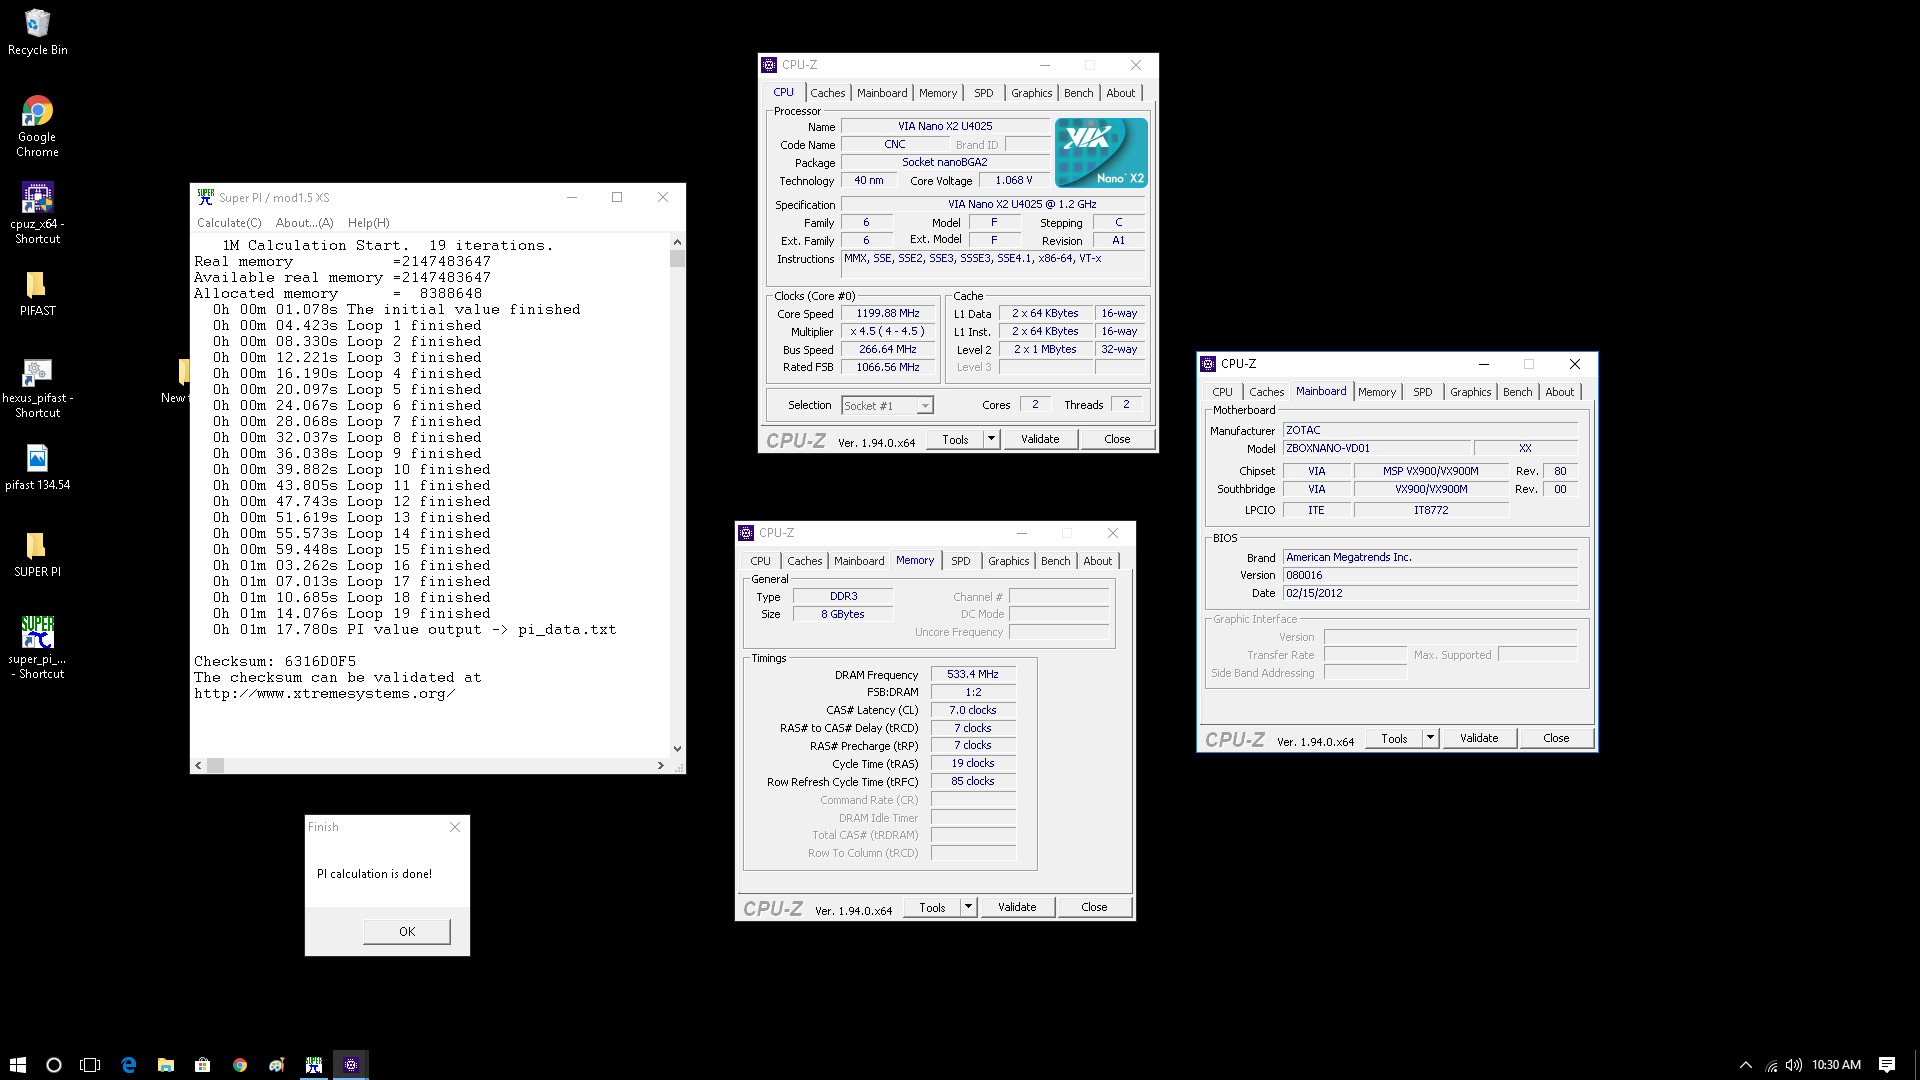The image size is (1920, 1080).
Task: Launch Microsoft Edge from the taskbar
Action: pyautogui.click(x=129, y=1065)
